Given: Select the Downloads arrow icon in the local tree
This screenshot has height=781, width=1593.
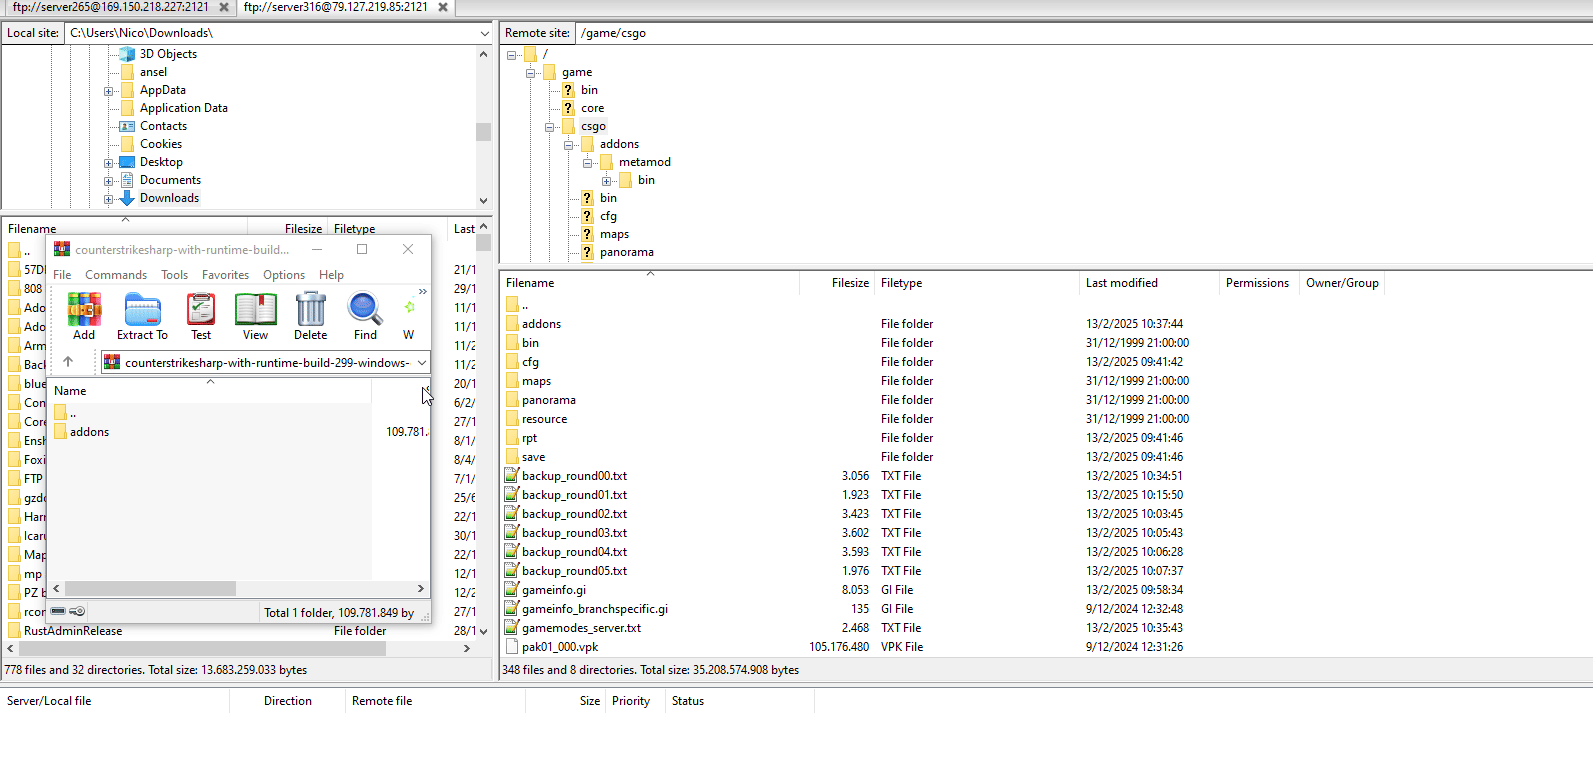Looking at the screenshot, I should click(127, 198).
